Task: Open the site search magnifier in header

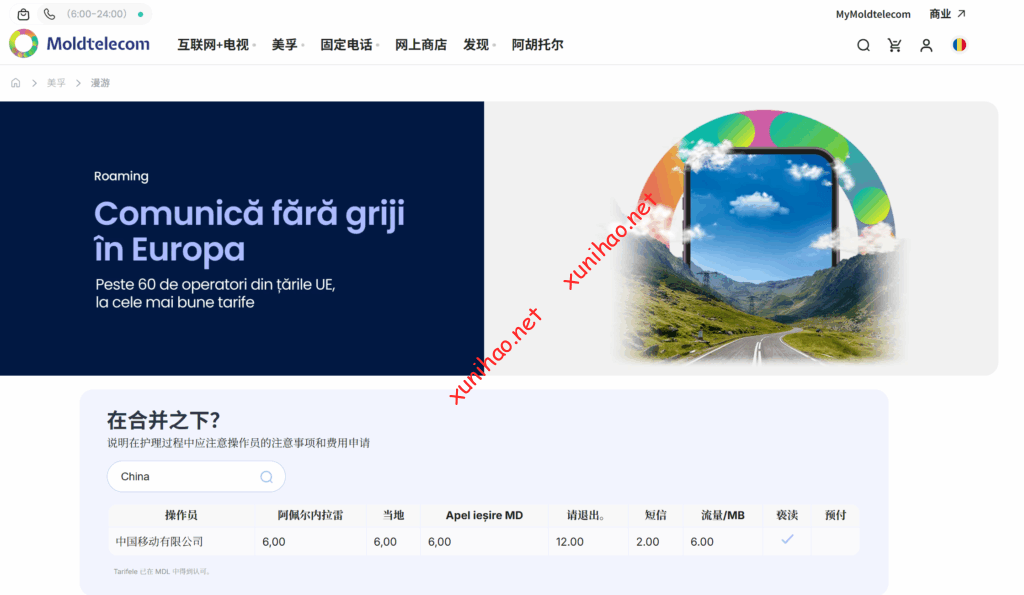Action: [x=863, y=45]
